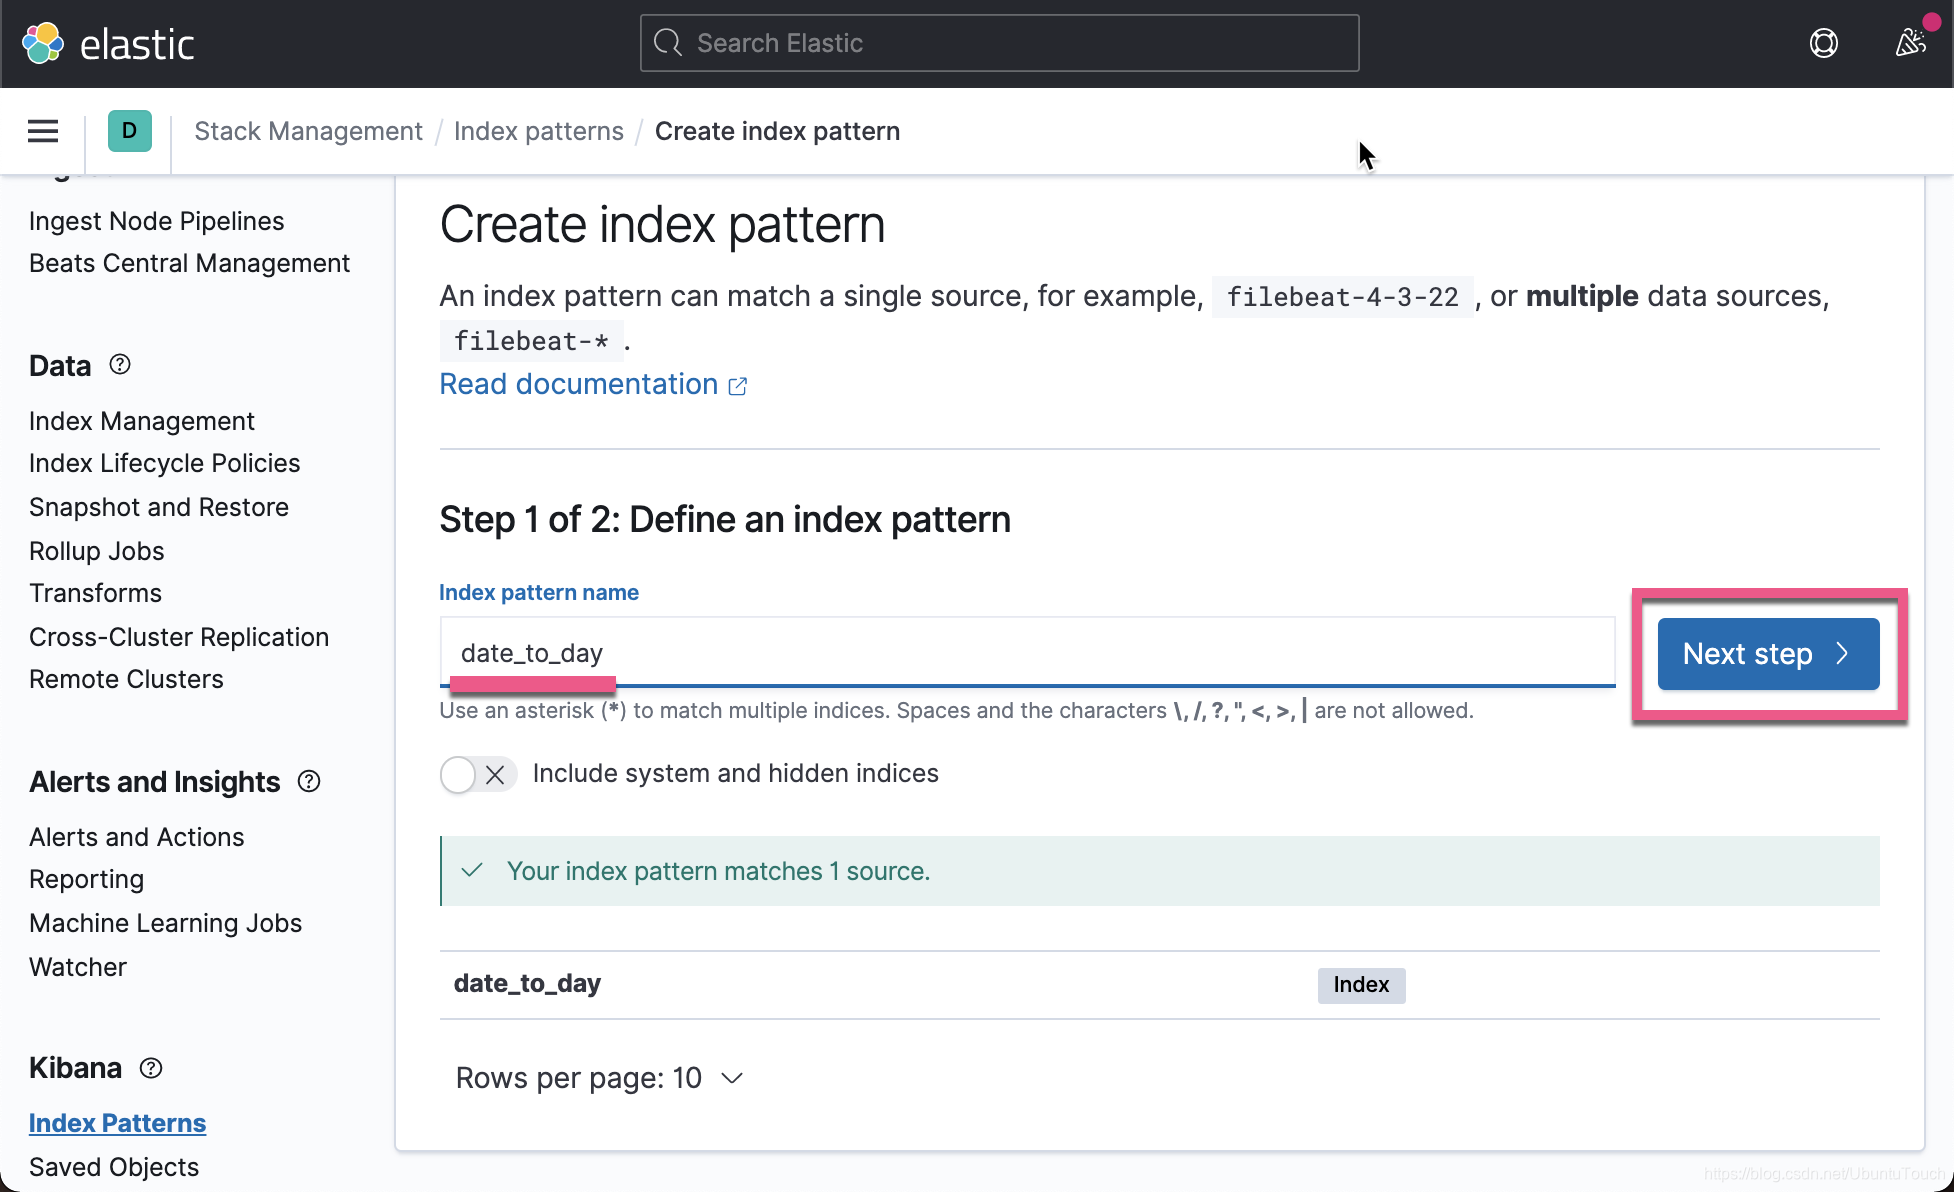1954x1192 pixels.
Task: Open the main navigation hamburger menu
Action: pos(42,131)
